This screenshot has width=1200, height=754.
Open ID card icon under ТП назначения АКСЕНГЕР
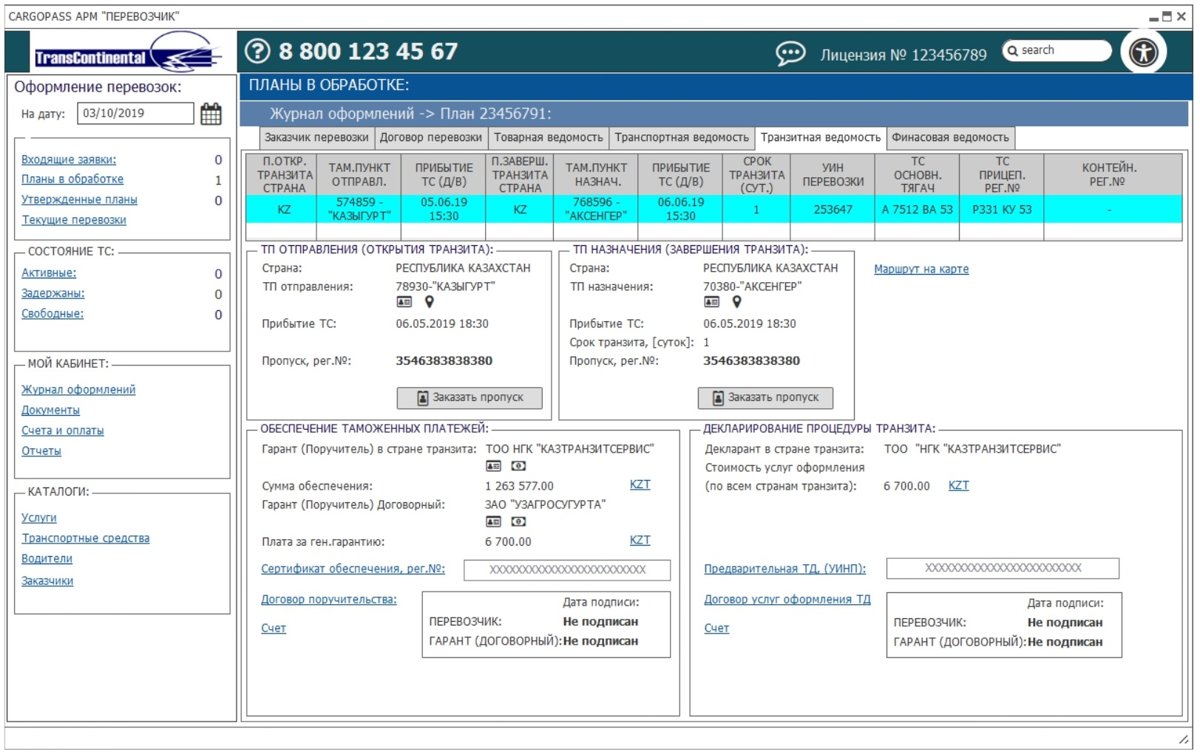(x=711, y=301)
